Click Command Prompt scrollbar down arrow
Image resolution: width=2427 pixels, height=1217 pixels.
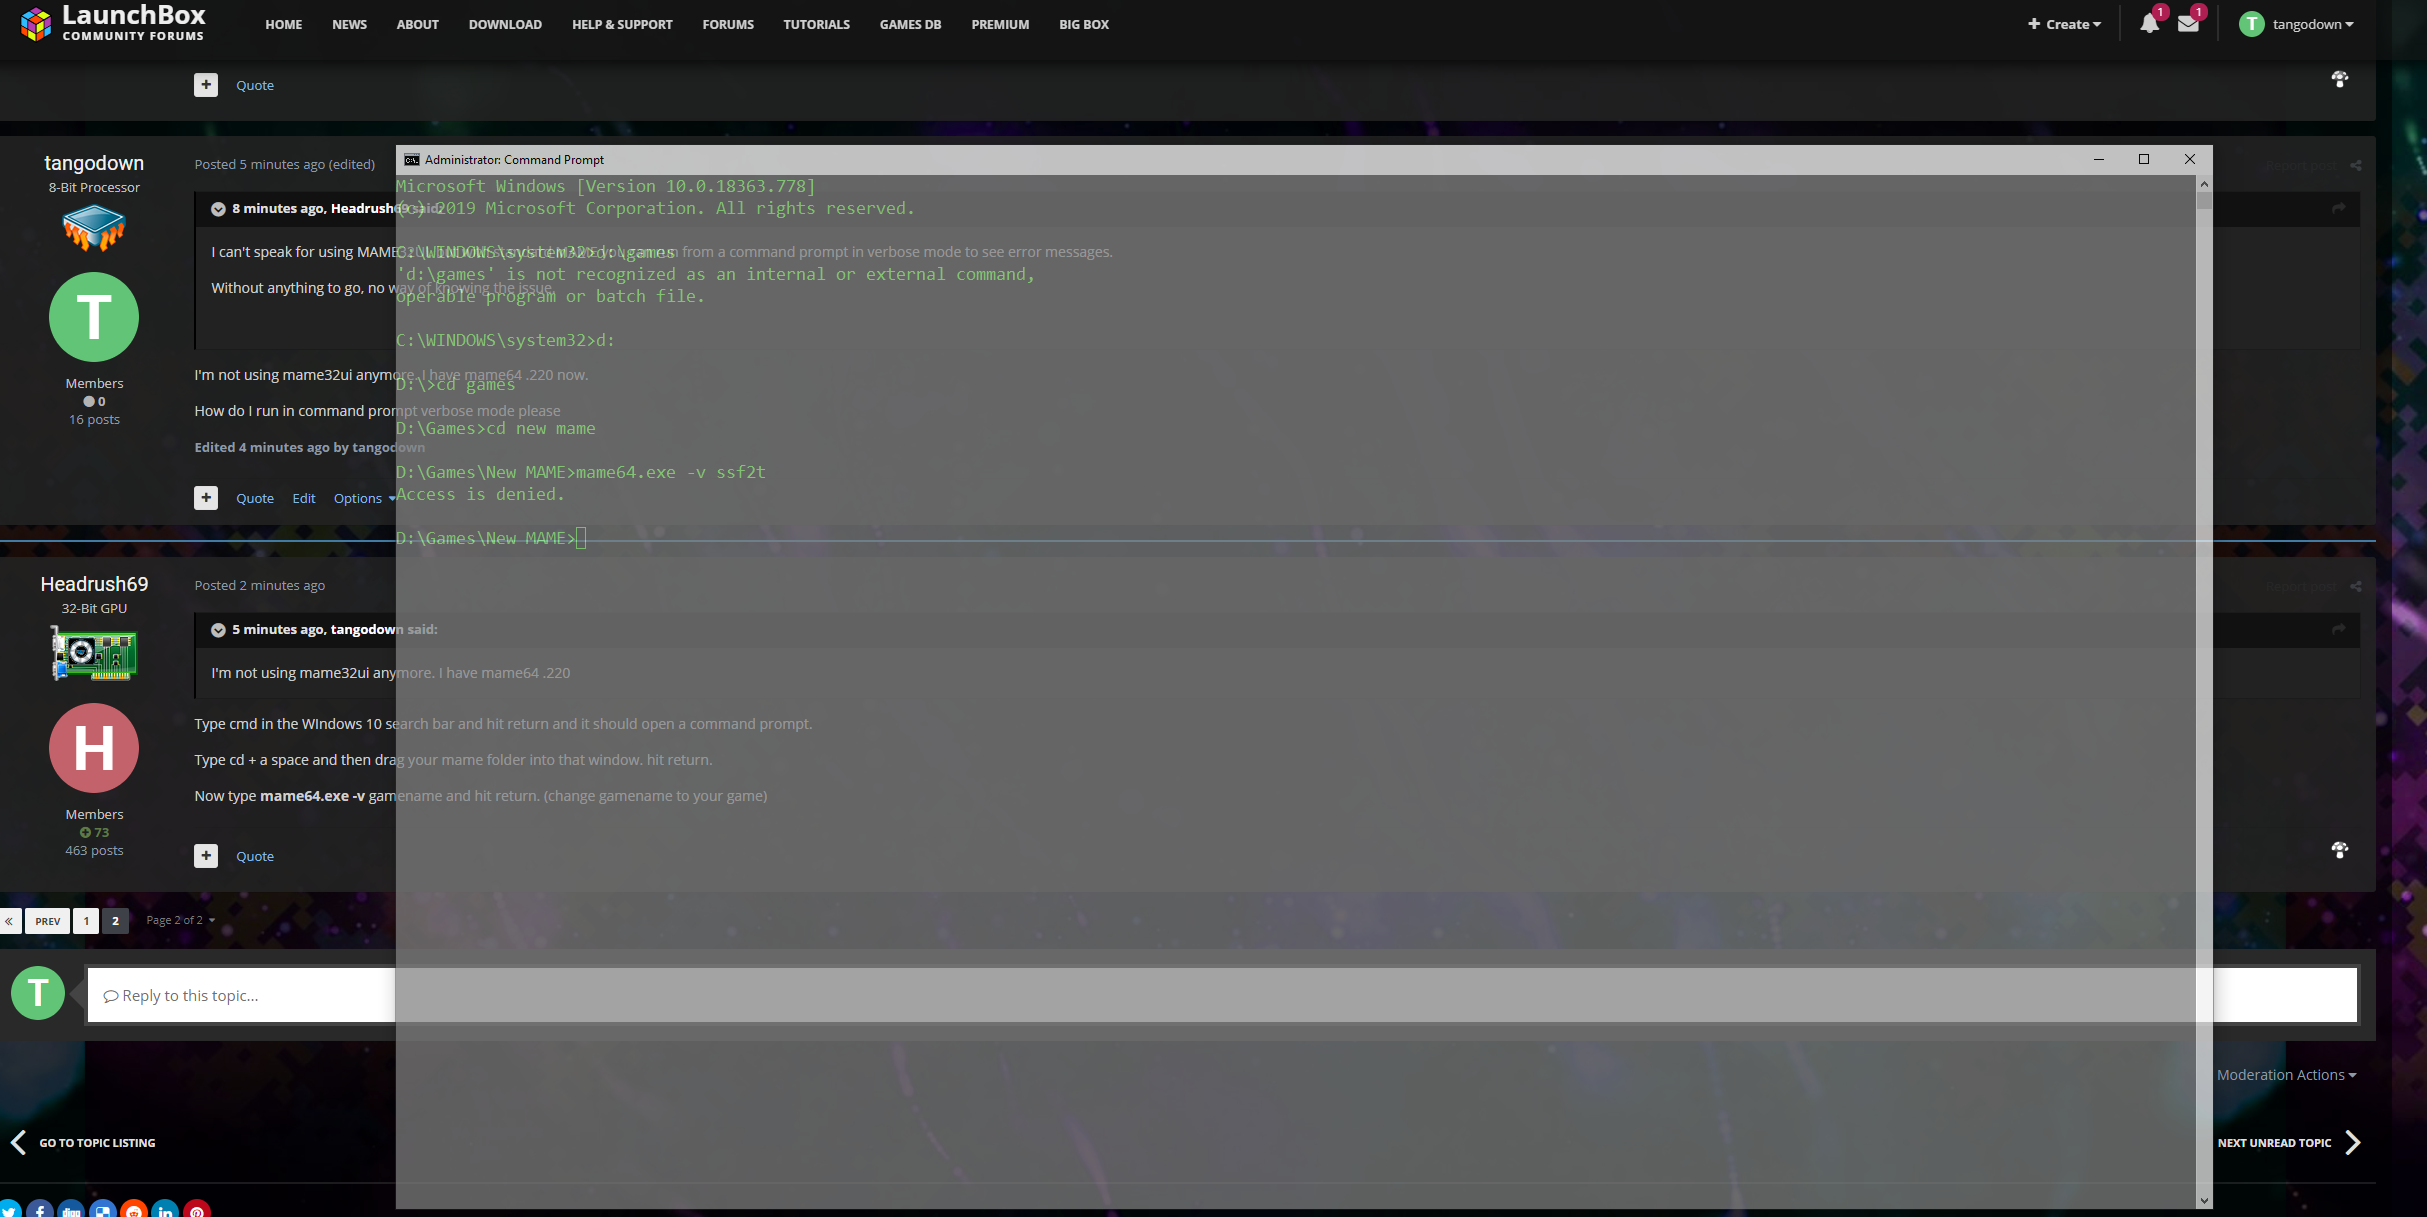[x=2204, y=1200]
